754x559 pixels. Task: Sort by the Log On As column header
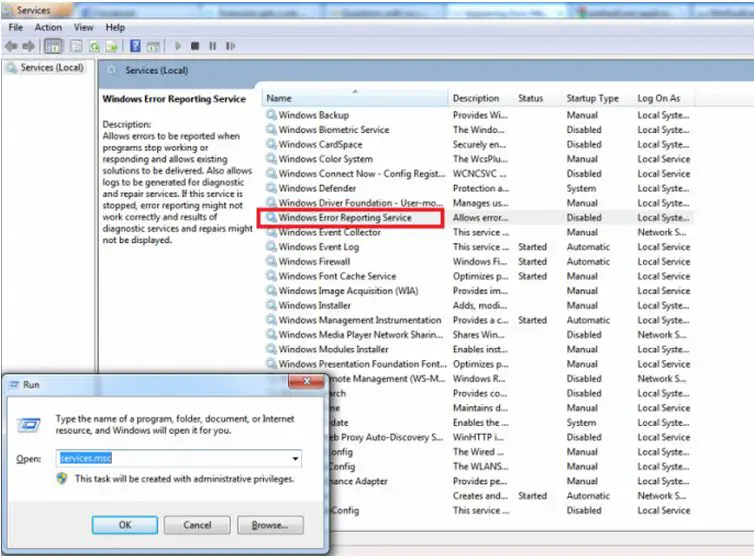pos(664,98)
